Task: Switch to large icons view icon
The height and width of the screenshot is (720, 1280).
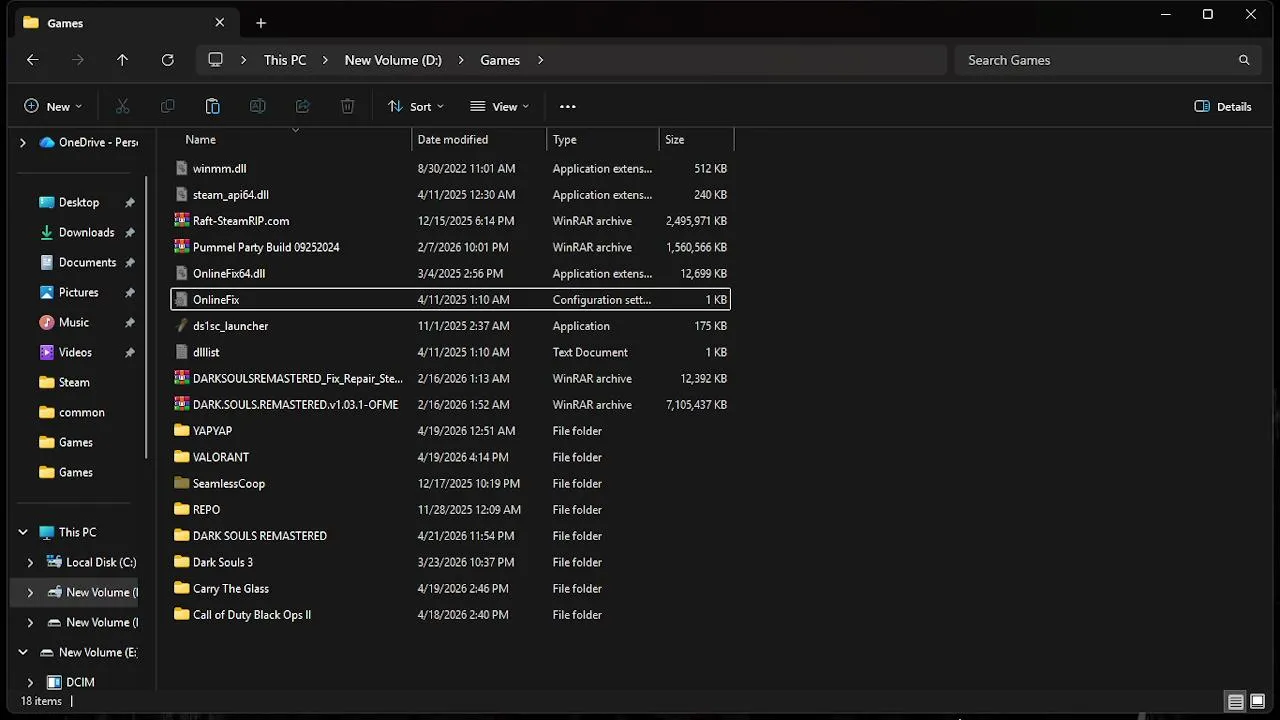Action: tap(1258, 701)
